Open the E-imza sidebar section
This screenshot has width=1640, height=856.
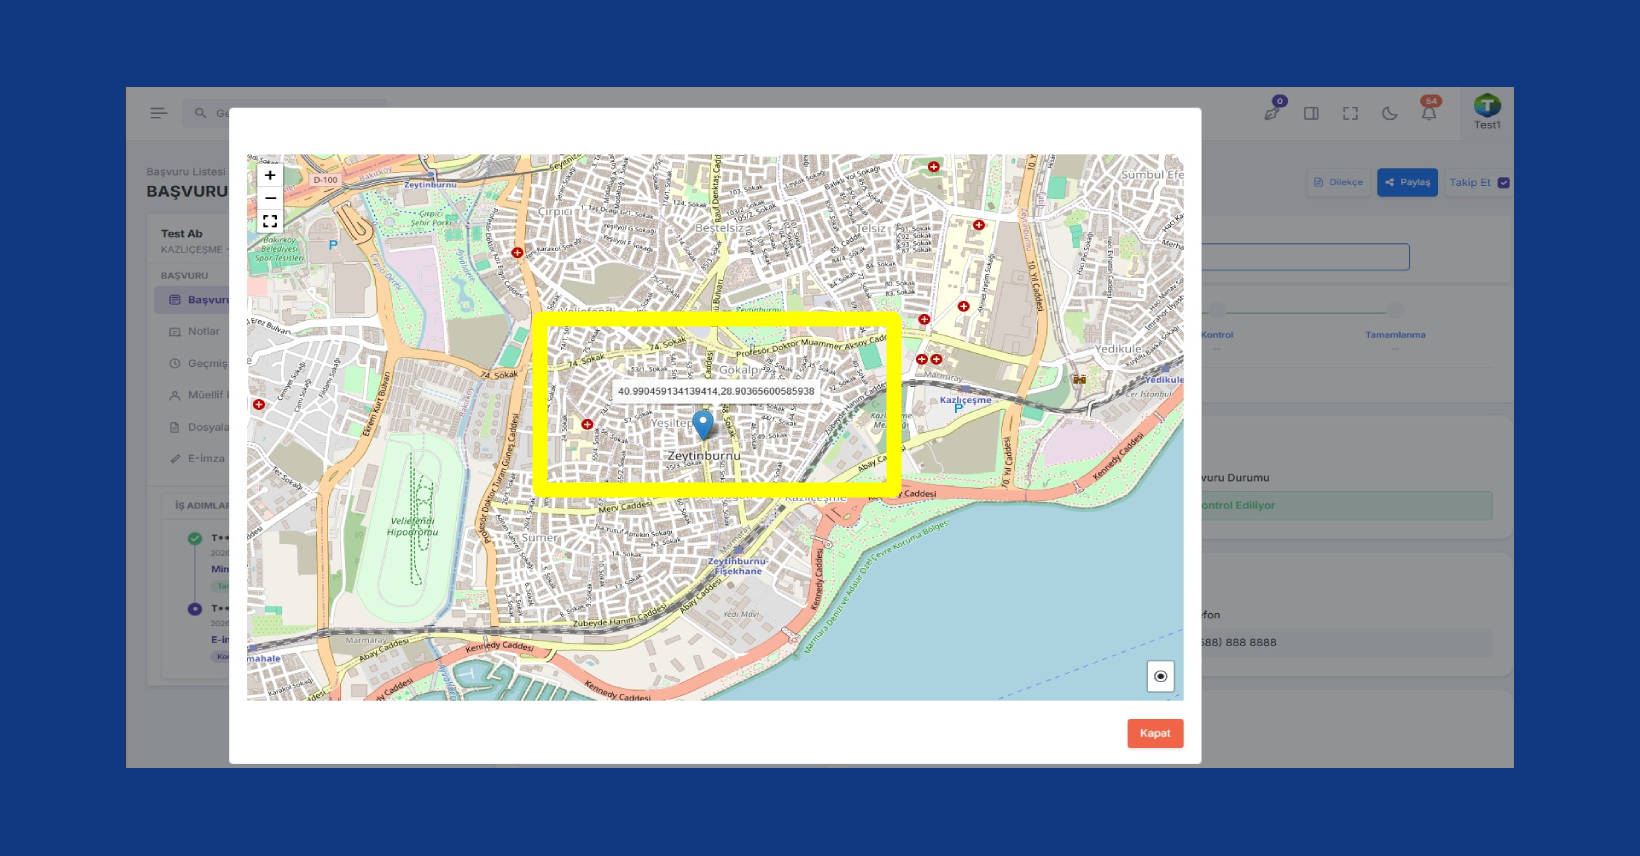197,459
